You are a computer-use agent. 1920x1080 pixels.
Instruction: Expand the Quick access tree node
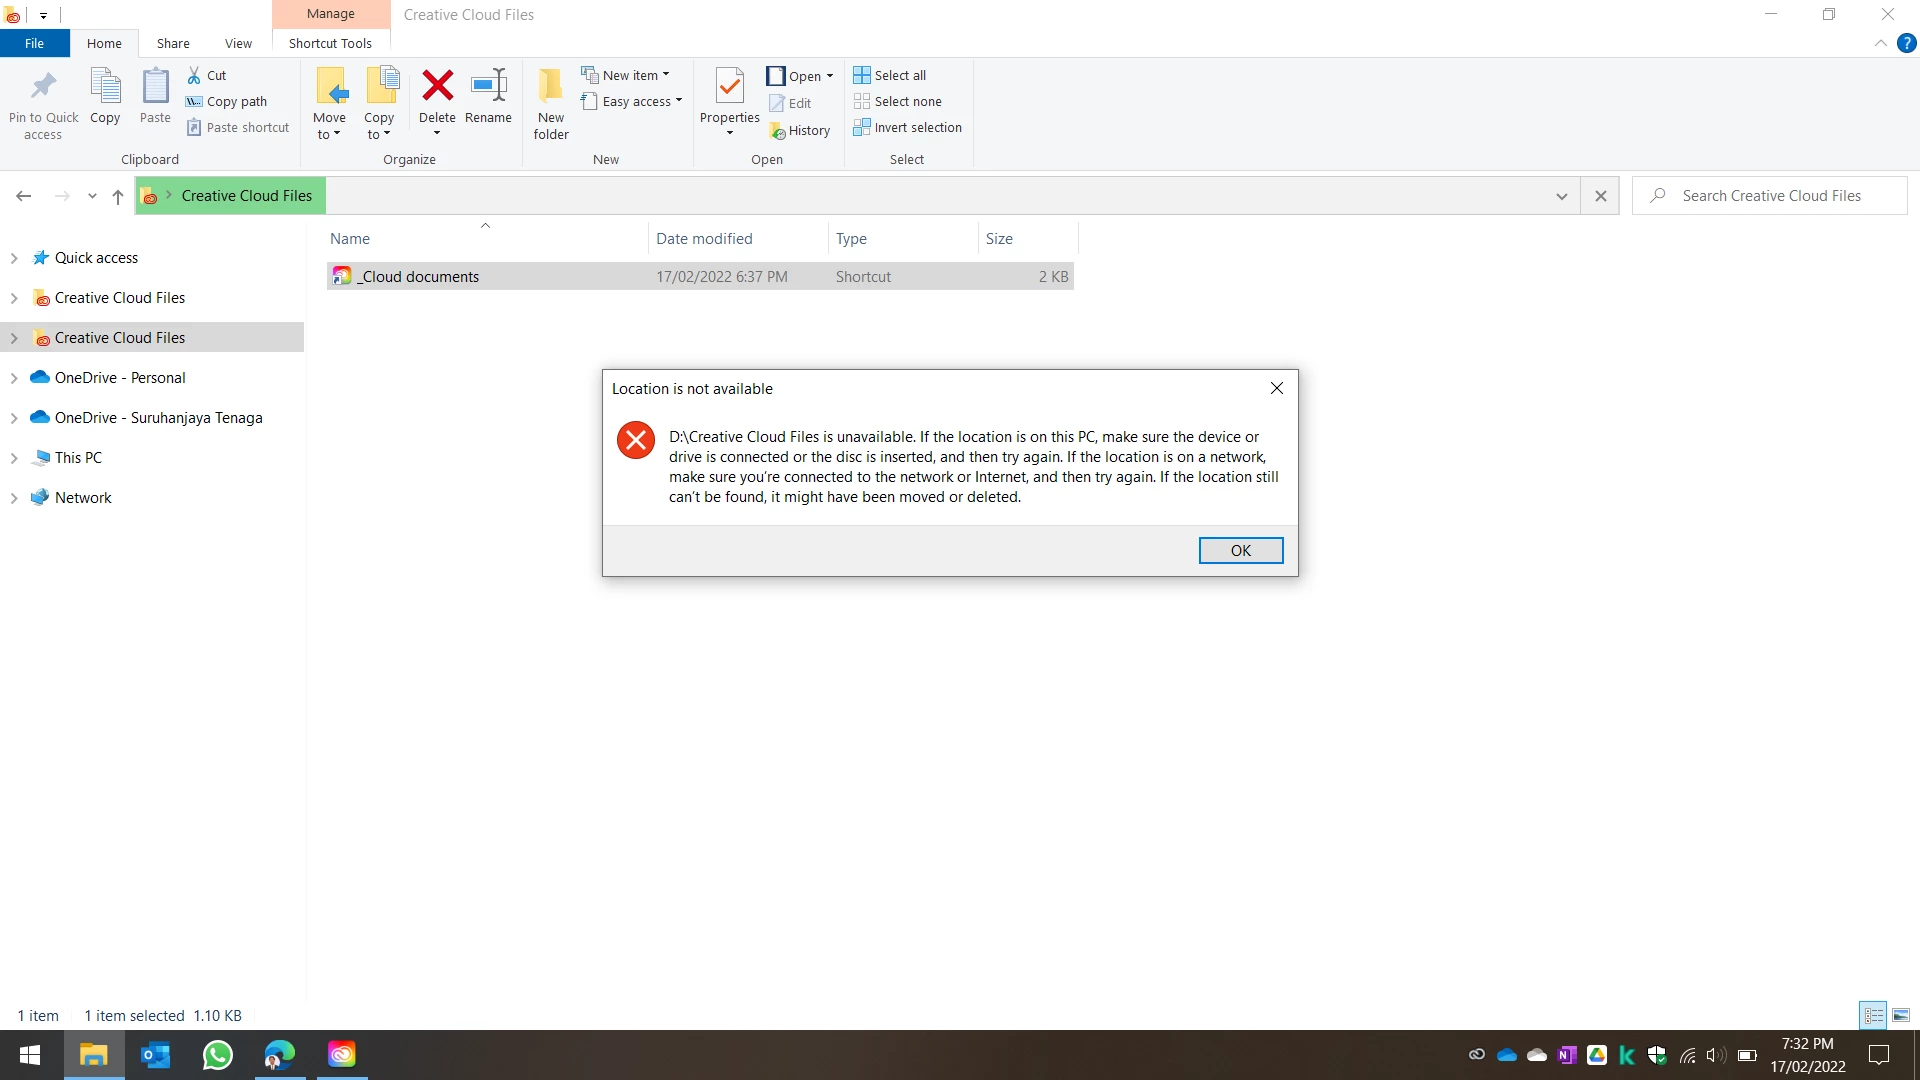click(x=14, y=258)
